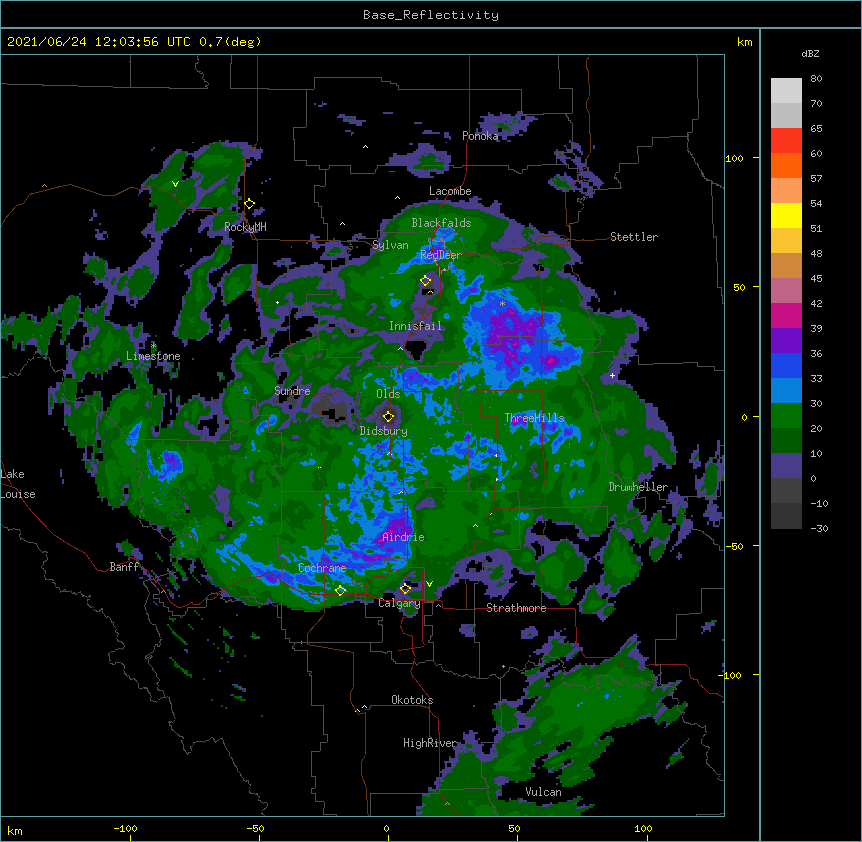Click the Didsbury town label
The width and height of the screenshot is (862, 842).
click(x=384, y=431)
